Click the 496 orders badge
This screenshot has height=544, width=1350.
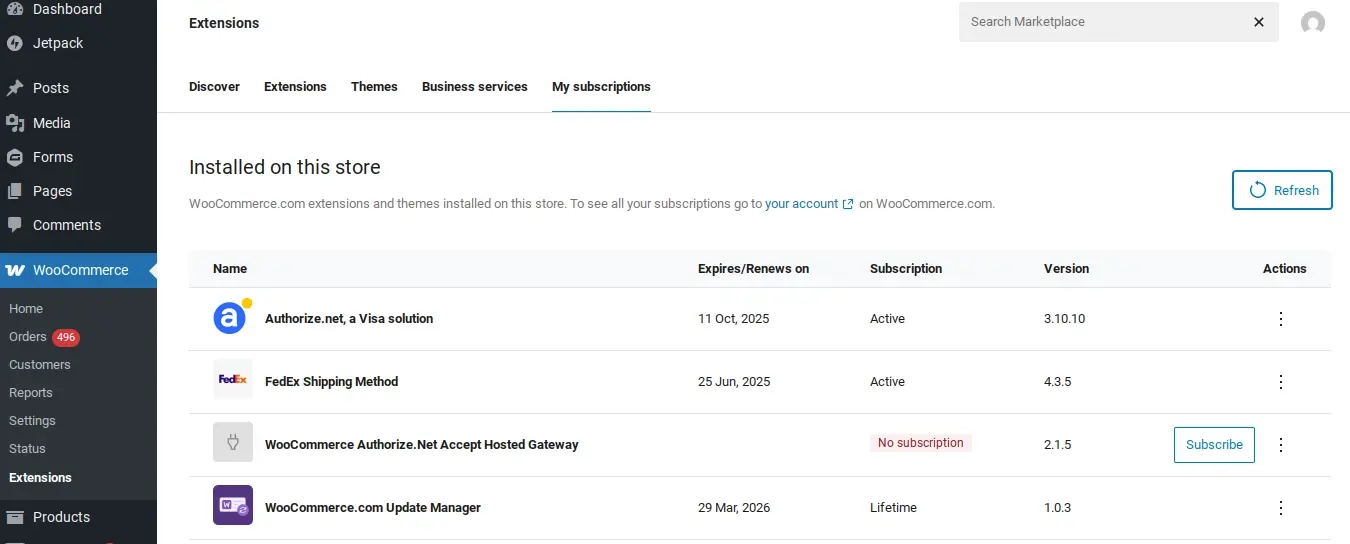coord(66,337)
